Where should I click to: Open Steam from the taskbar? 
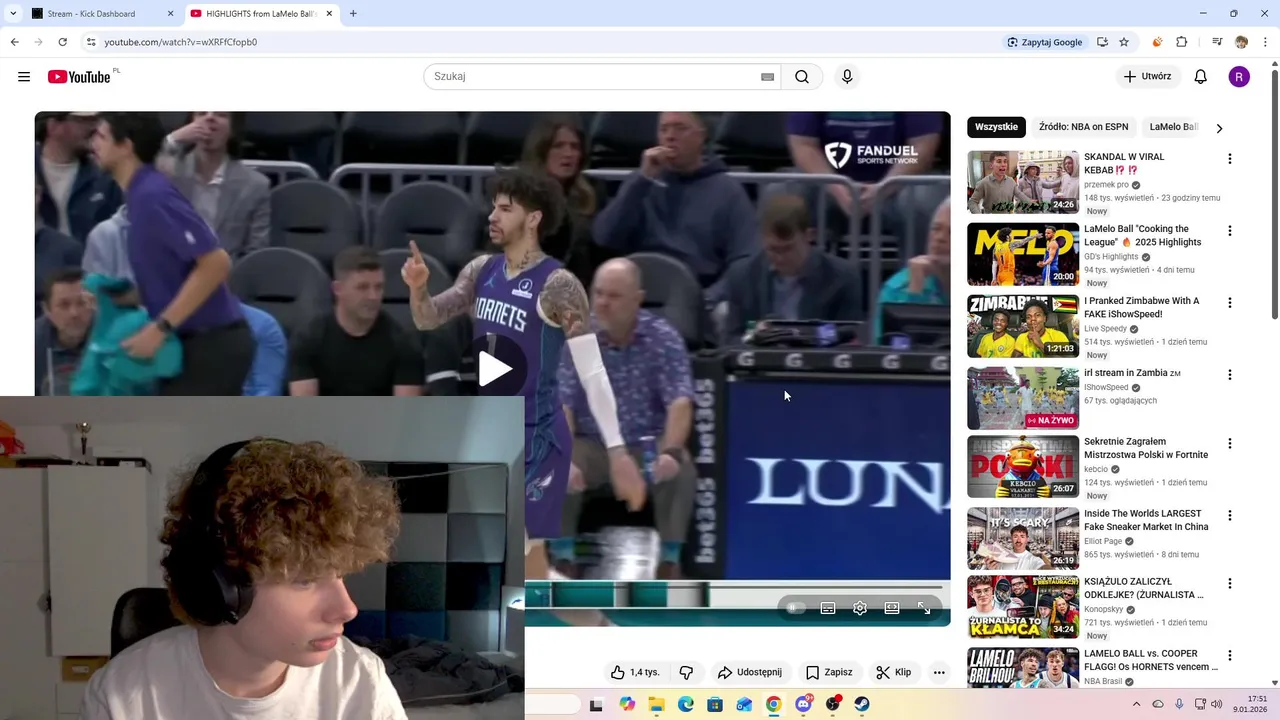click(x=862, y=704)
